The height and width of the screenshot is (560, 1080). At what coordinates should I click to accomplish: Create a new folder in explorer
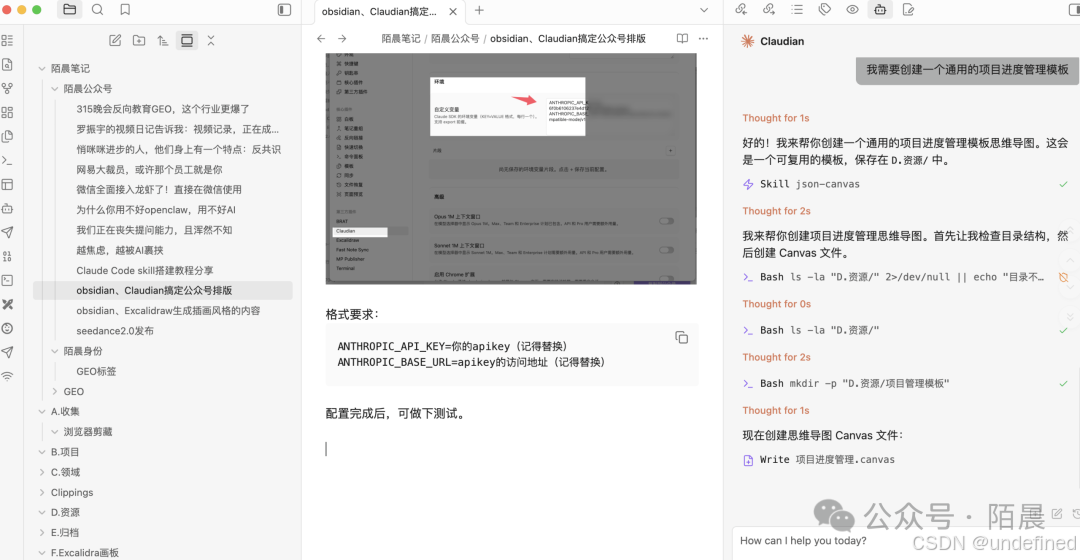point(139,41)
